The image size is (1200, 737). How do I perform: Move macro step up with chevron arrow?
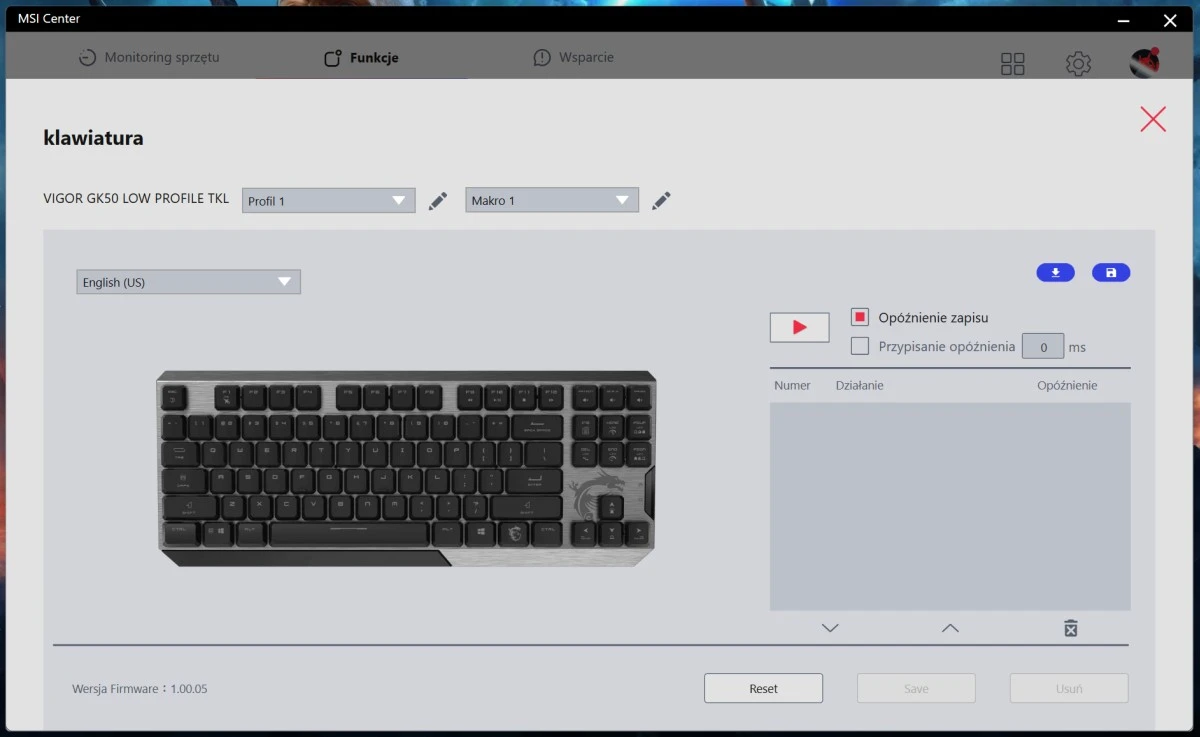coord(950,628)
